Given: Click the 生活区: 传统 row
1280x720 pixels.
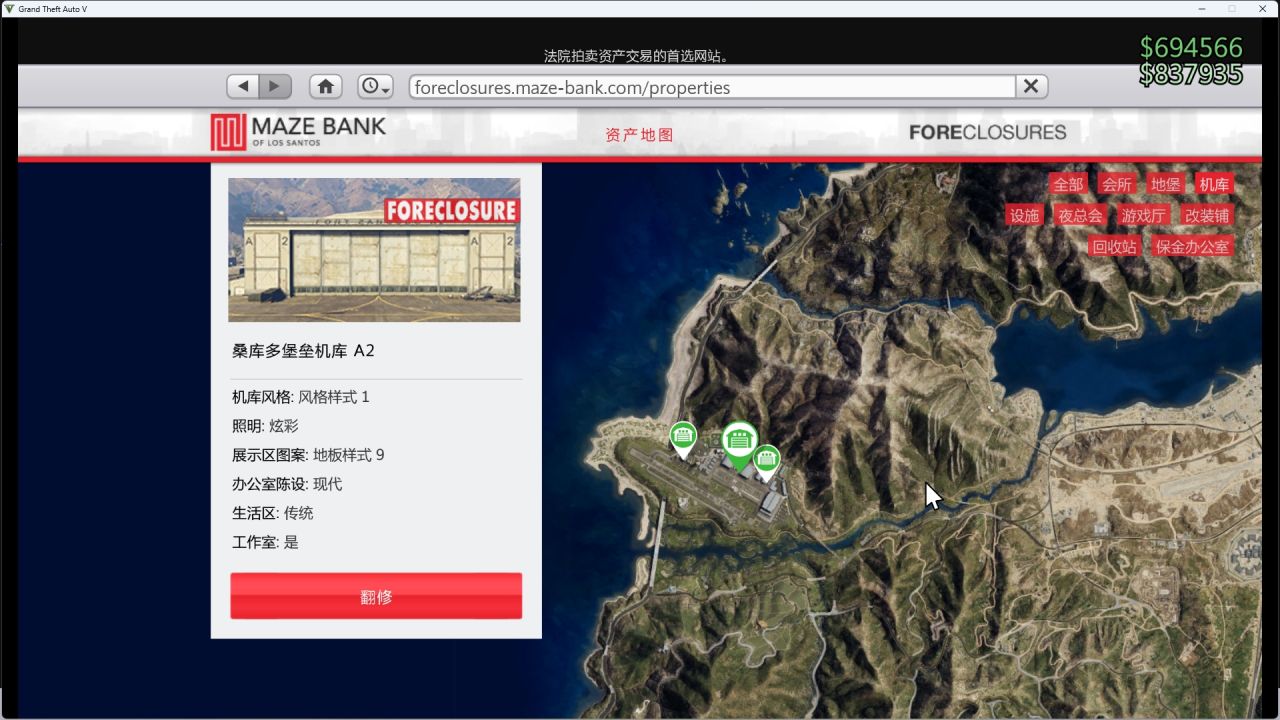Looking at the screenshot, I should [x=273, y=513].
